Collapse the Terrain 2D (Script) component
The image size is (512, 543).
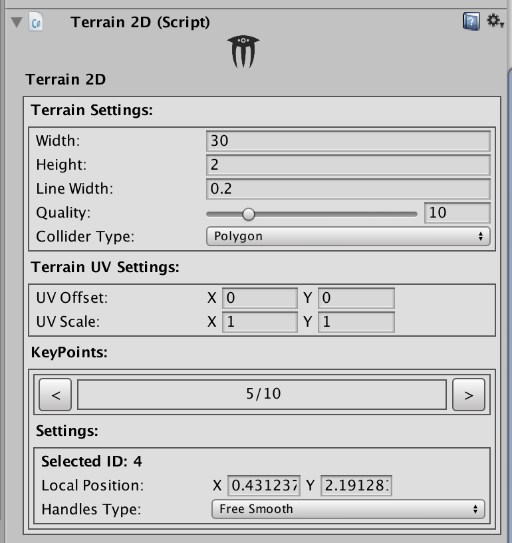(16, 22)
